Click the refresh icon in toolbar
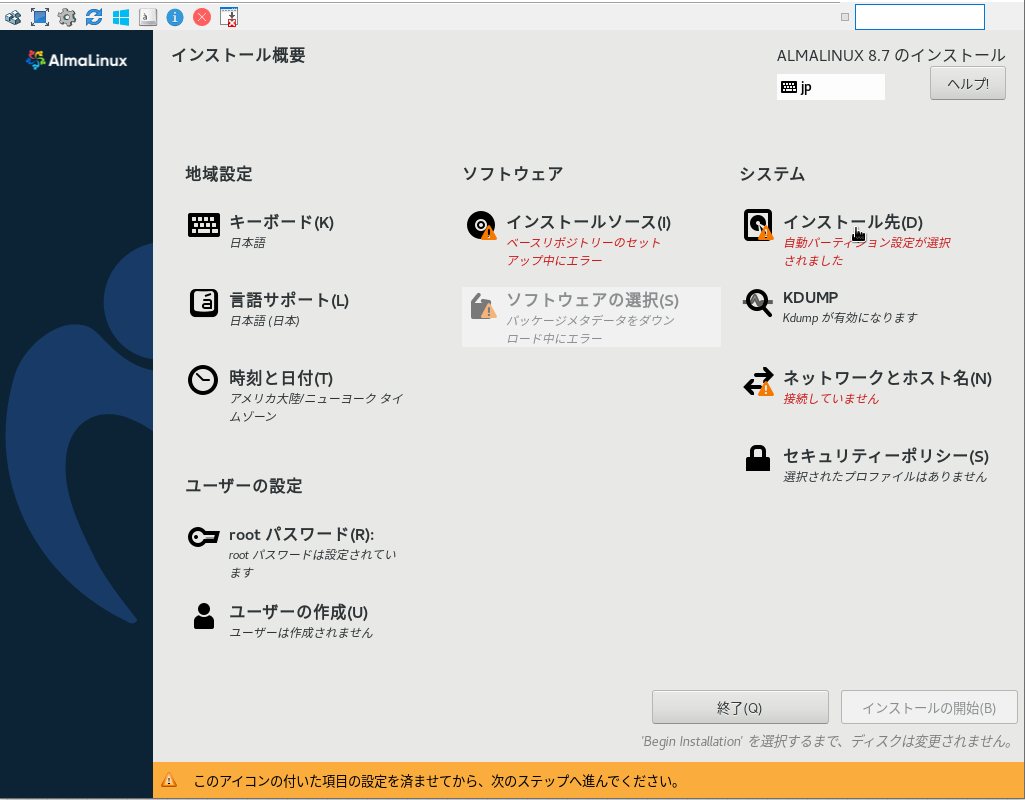This screenshot has height=800, width=1025. [x=93, y=16]
